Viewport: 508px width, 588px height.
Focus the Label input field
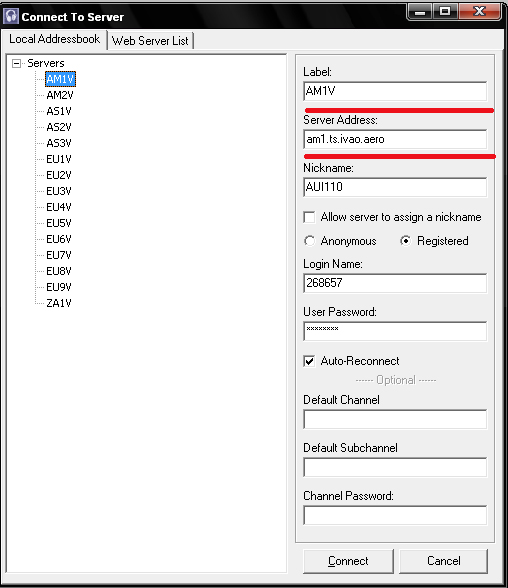click(x=395, y=91)
